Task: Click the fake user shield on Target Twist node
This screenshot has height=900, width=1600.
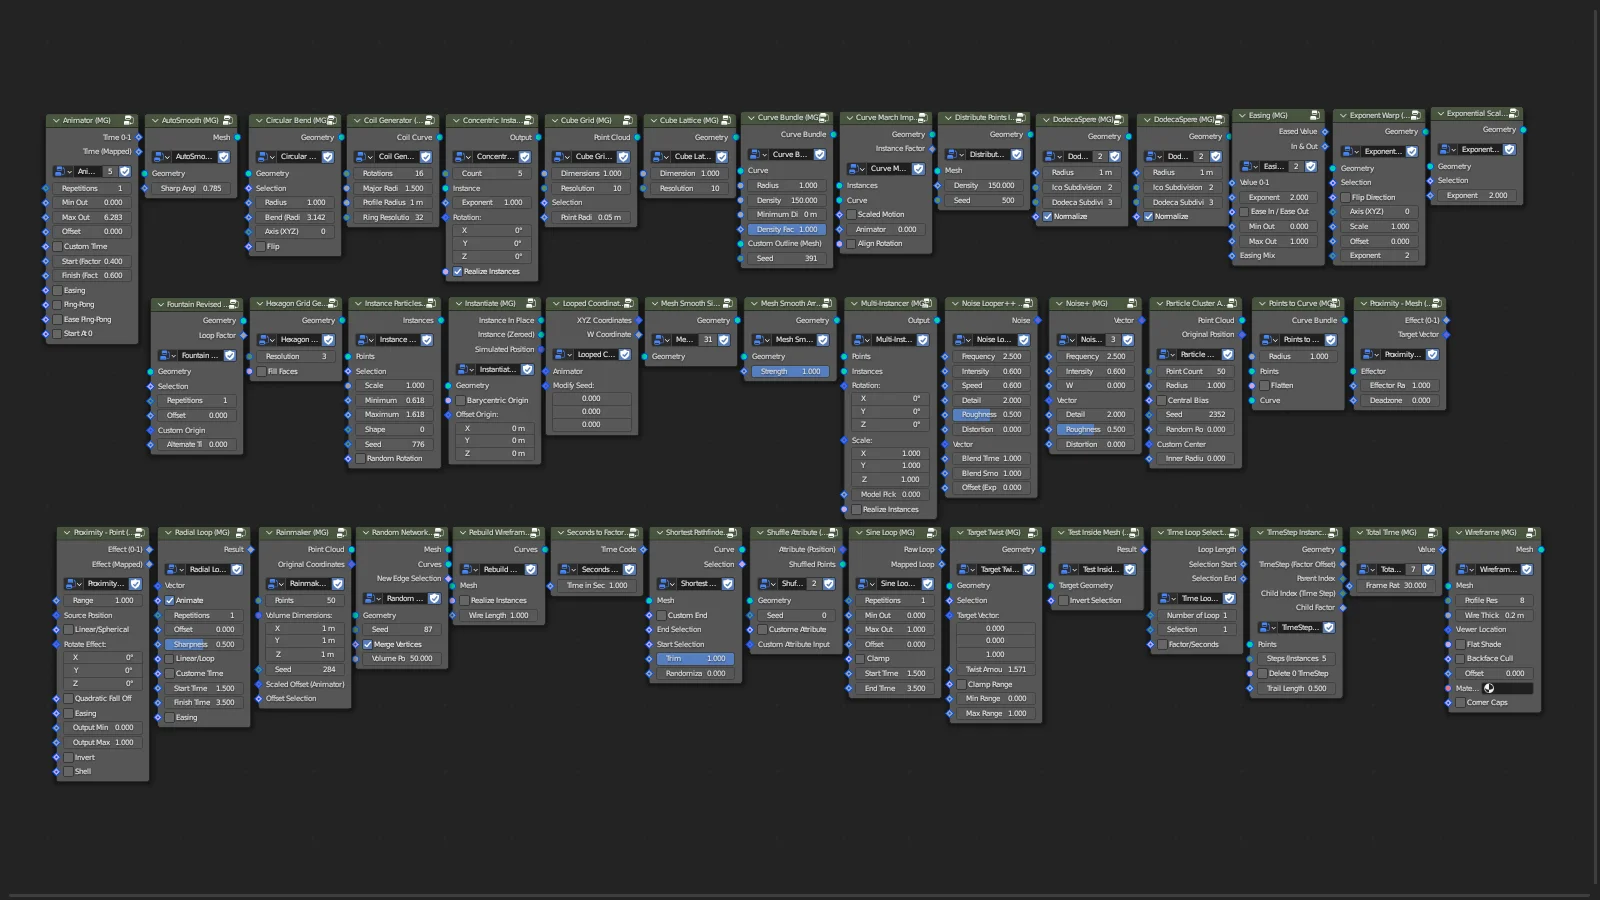Action: click(1029, 569)
